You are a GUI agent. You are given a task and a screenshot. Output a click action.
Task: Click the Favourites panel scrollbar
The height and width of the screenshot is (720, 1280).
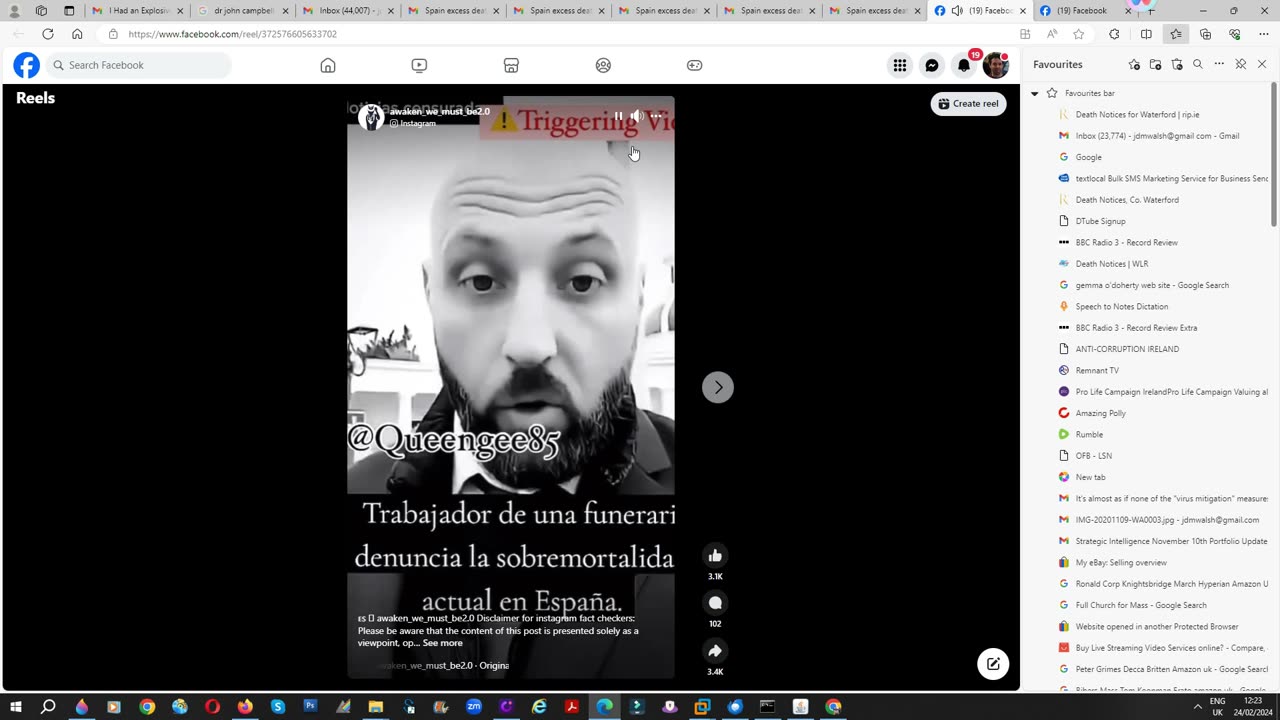point(1274,154)
